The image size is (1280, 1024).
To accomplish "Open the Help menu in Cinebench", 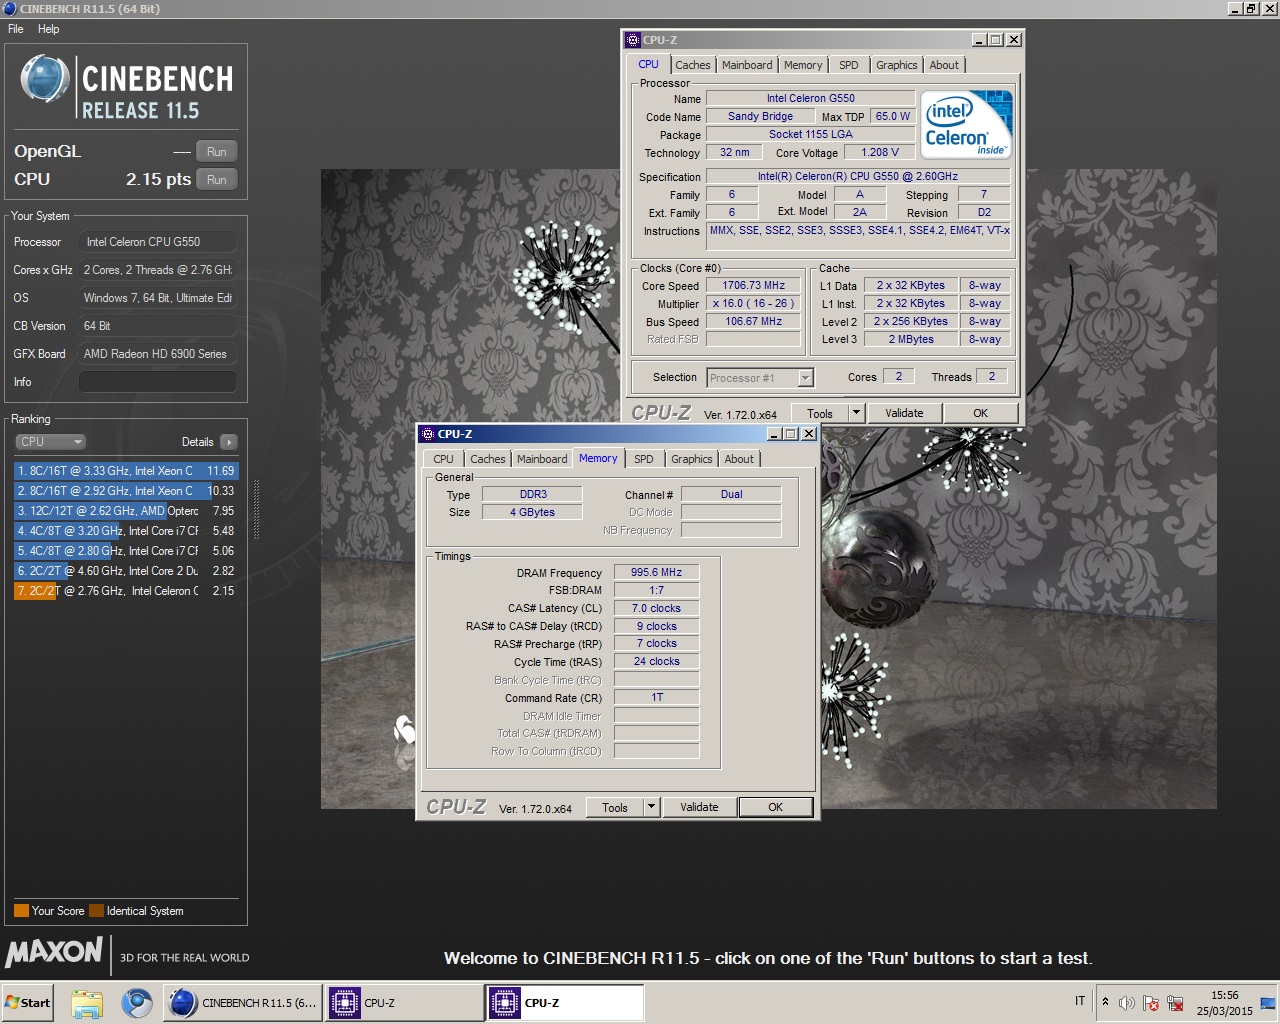I will [48, 29].
